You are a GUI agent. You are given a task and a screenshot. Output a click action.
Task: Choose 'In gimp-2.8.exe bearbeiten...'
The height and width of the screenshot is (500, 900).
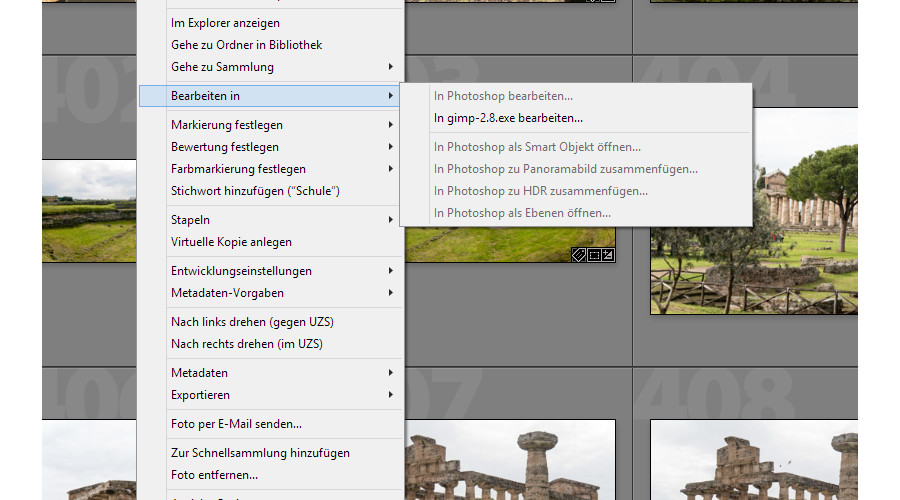pyautogui.click(x=508, y=118)
